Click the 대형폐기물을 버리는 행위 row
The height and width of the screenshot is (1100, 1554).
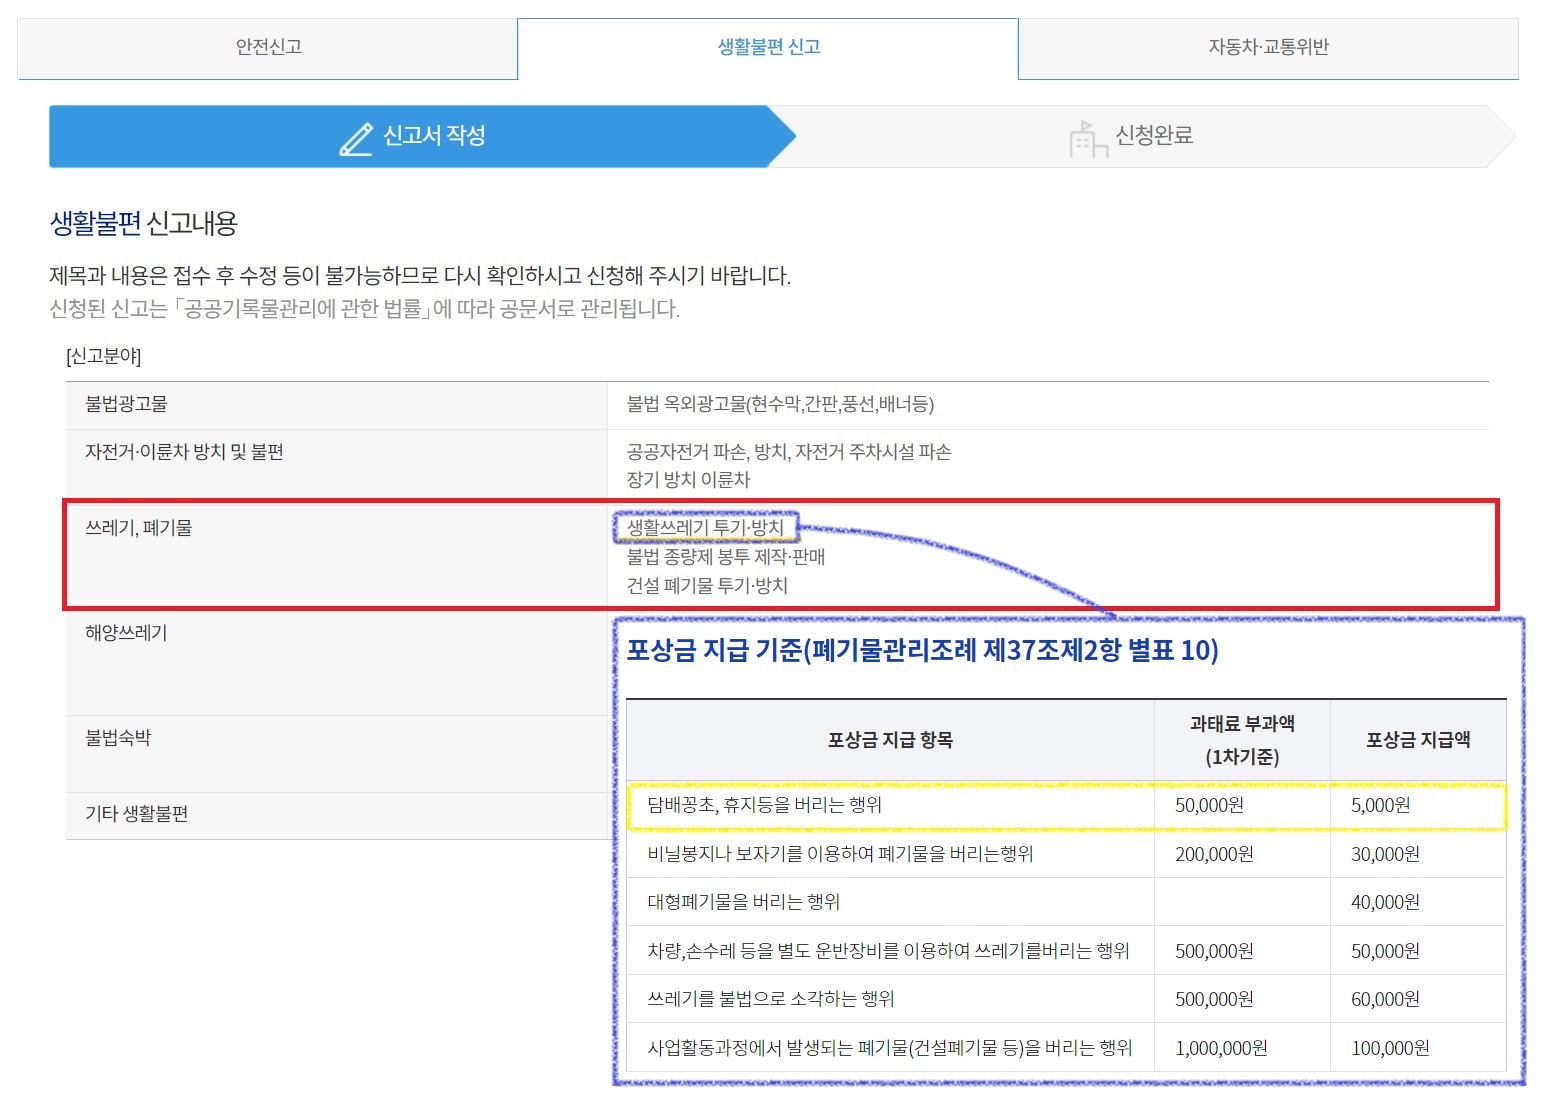(x=1066, y=902)
